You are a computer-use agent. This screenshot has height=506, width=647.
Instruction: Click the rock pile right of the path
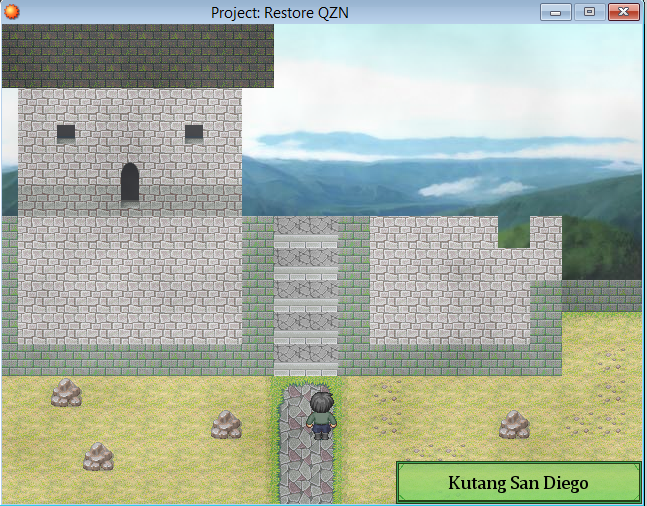514,424
